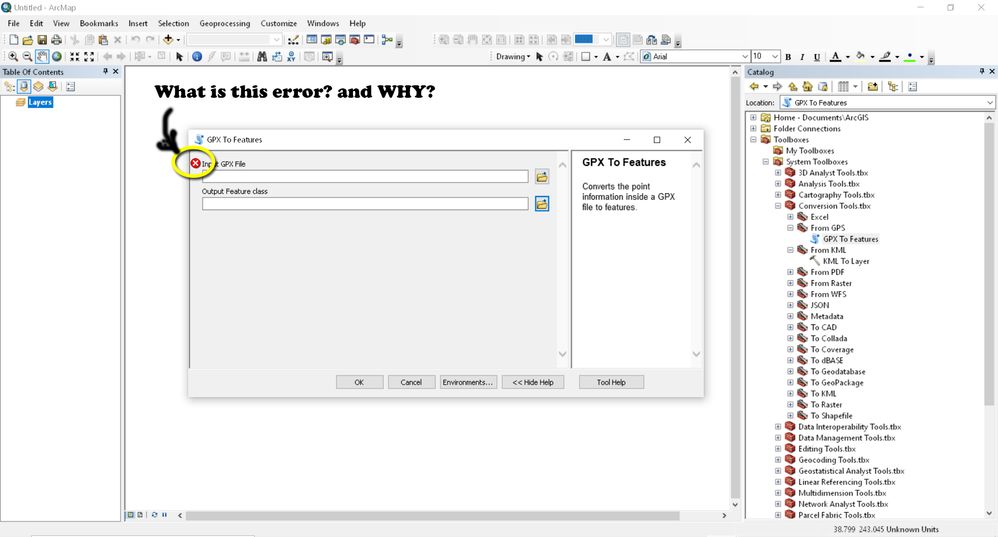Click the Hide Help button

pyautogui.click(x=533, y=382)
